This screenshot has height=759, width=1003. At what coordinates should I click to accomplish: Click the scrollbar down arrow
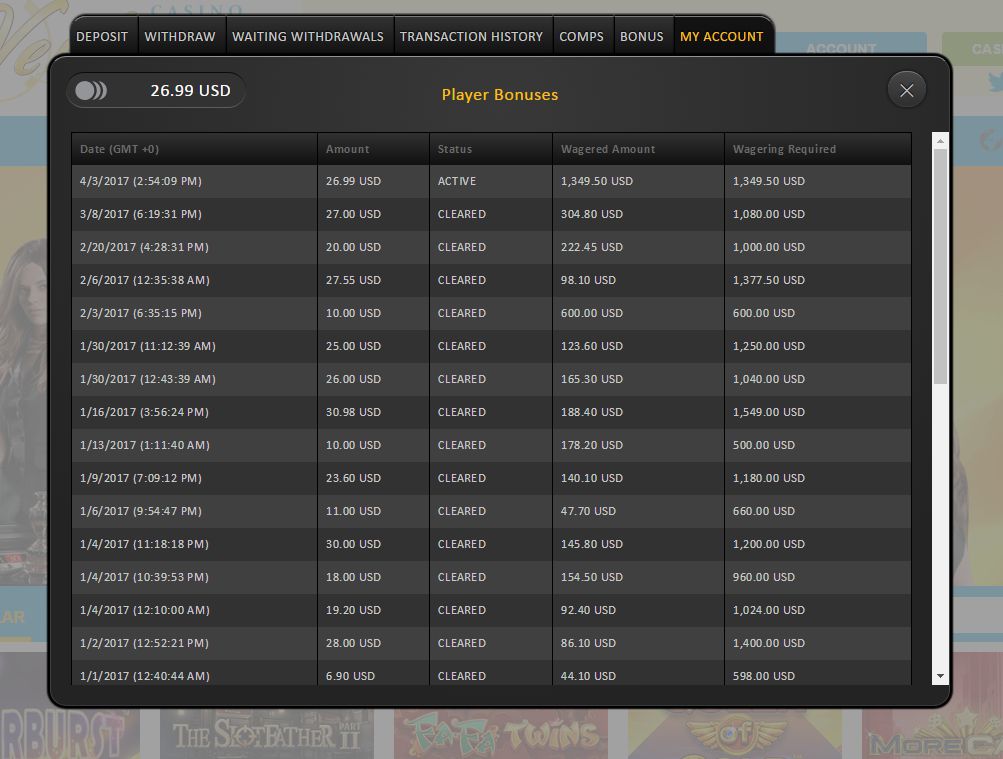(940, 676)
